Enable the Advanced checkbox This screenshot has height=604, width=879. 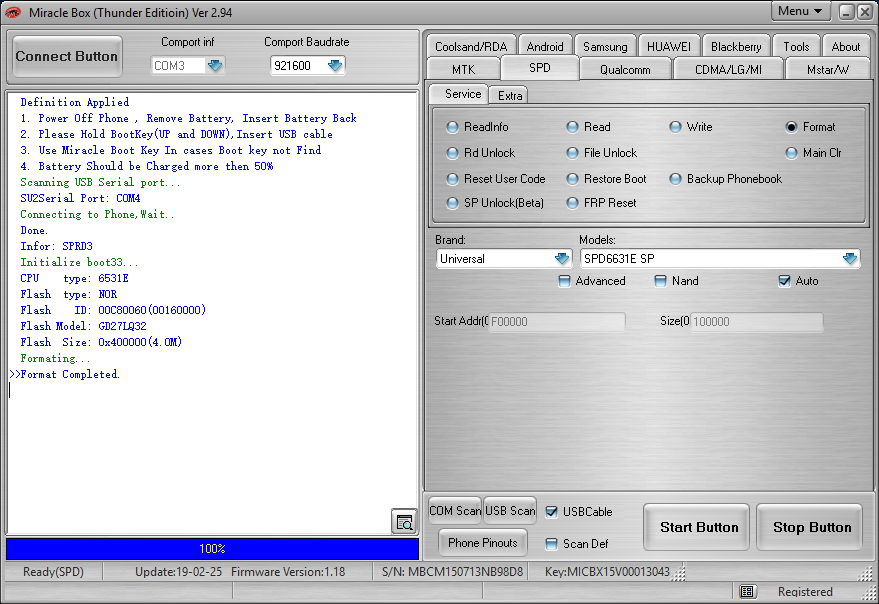565,281
